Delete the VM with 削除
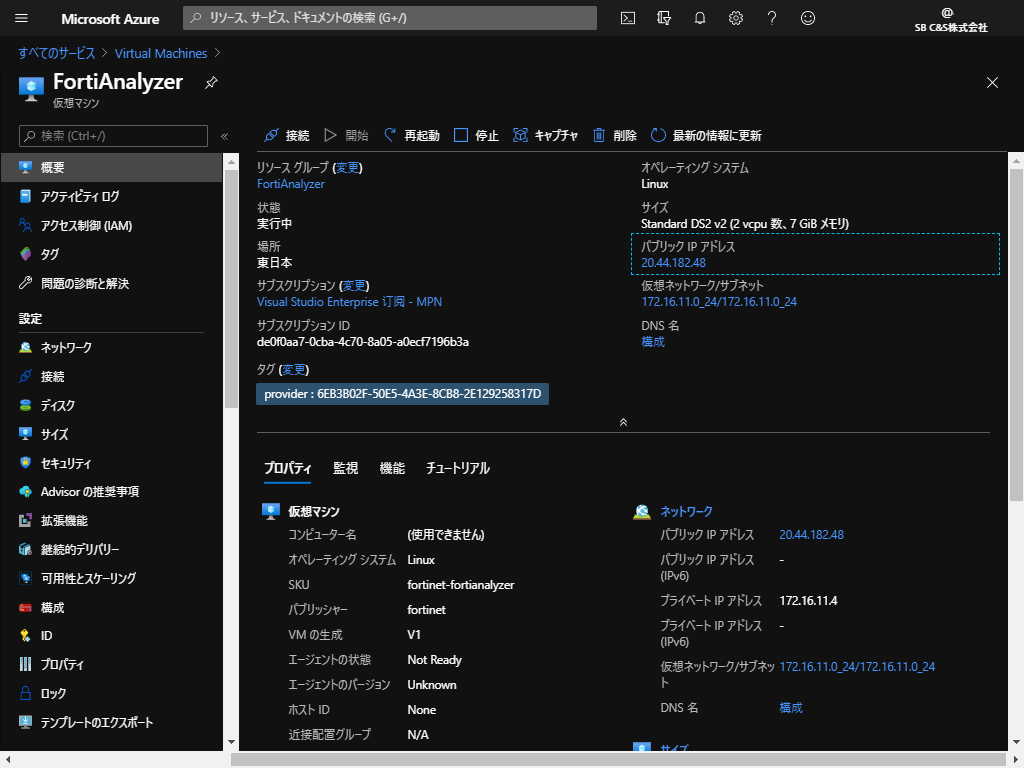This screenshot has width=1024, height=768. tap(615, 135)
